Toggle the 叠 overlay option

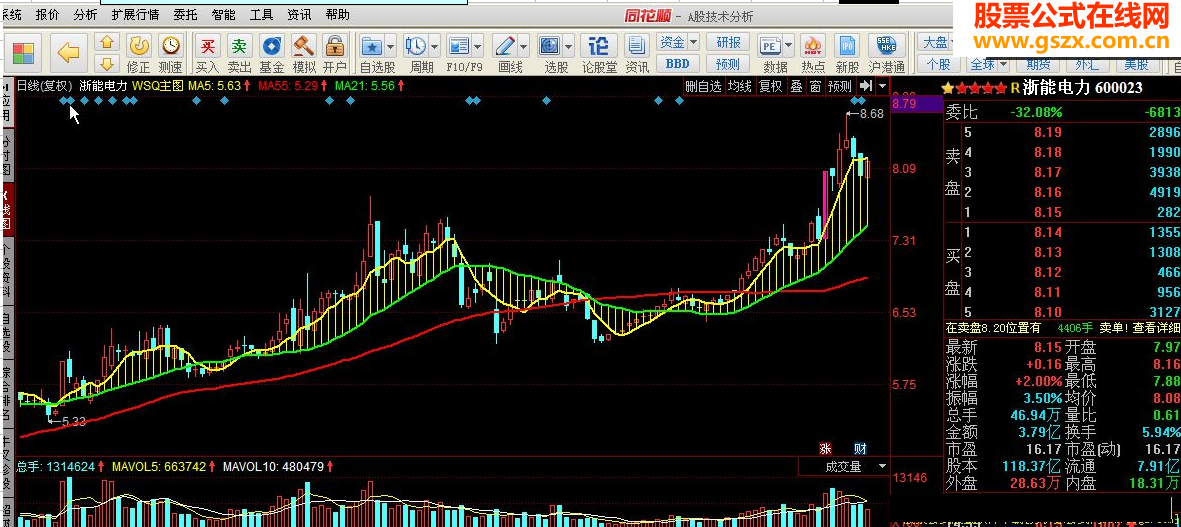(x=796, y=86)
